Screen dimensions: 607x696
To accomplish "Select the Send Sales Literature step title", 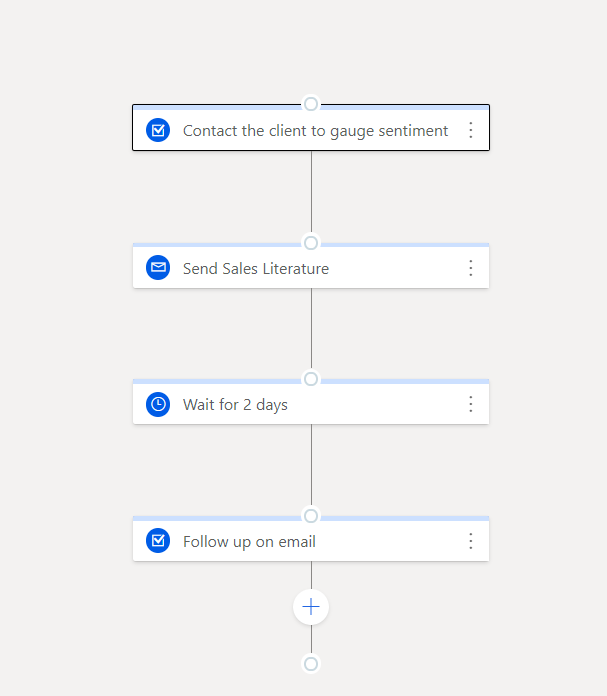I will (256, 269).
